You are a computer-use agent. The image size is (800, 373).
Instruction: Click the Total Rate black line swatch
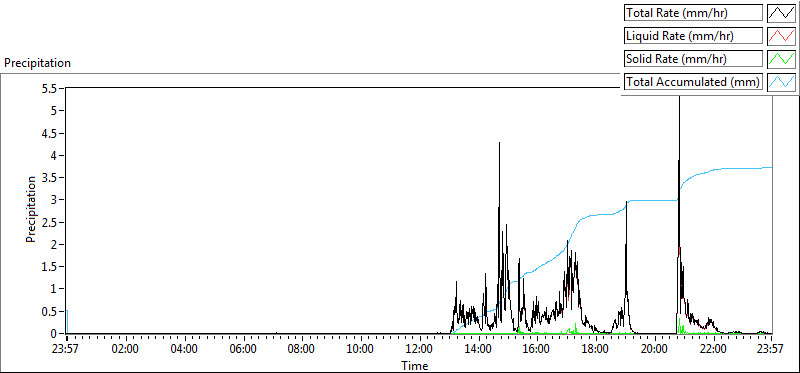coord(782,13)
